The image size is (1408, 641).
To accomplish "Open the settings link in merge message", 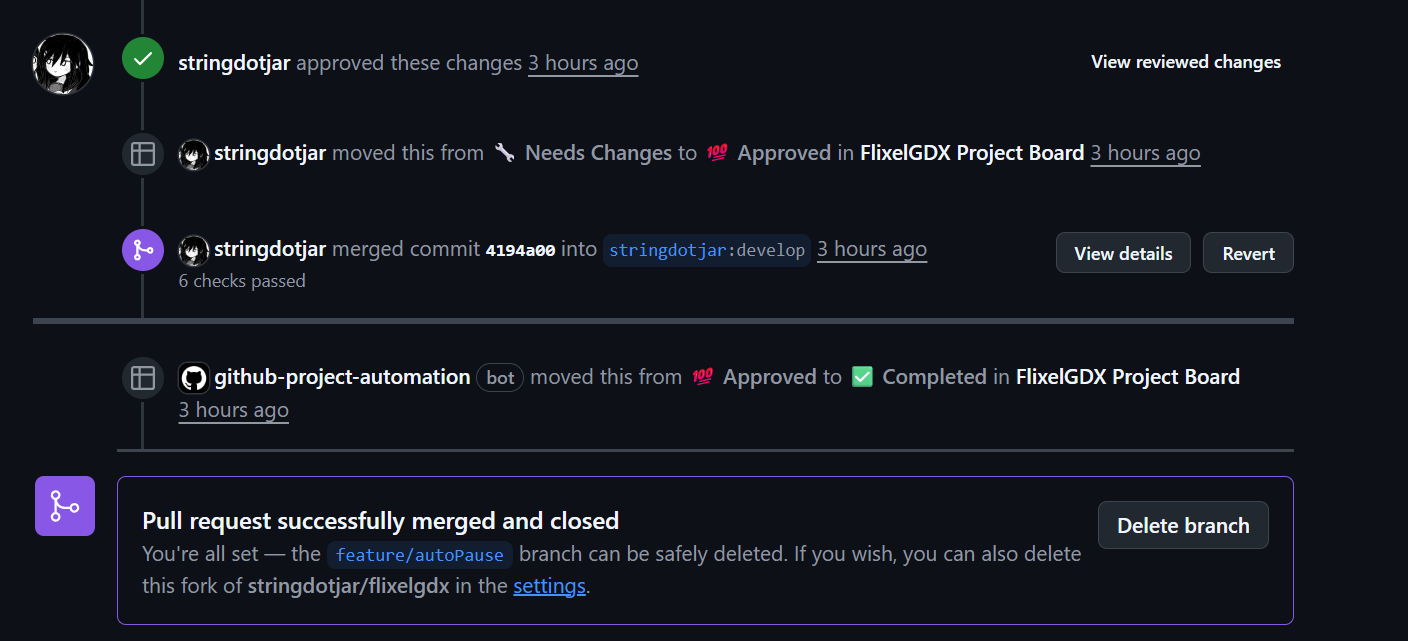I will (549, 586).
